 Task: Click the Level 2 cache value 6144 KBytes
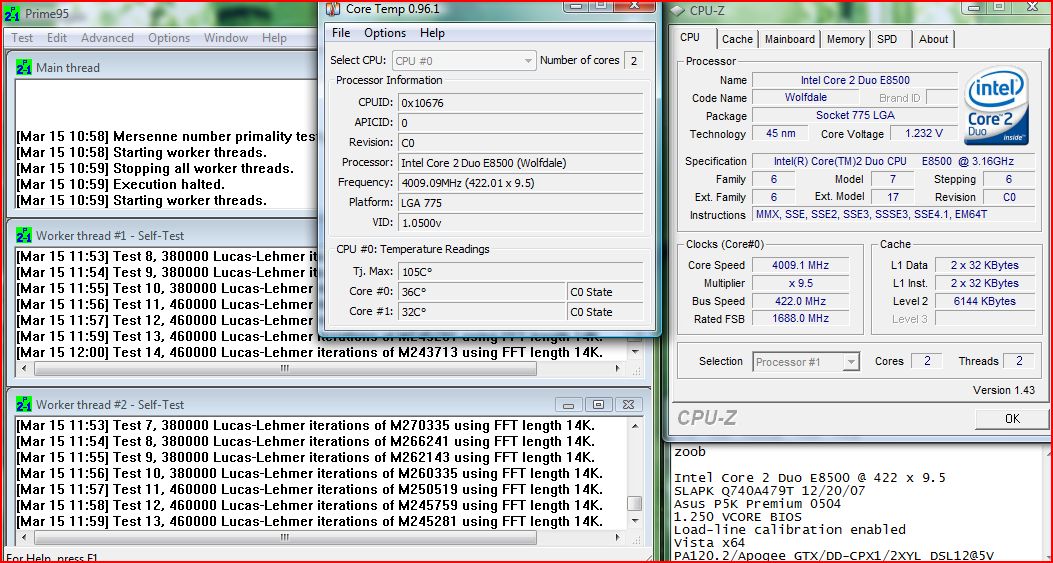point(985,301)
